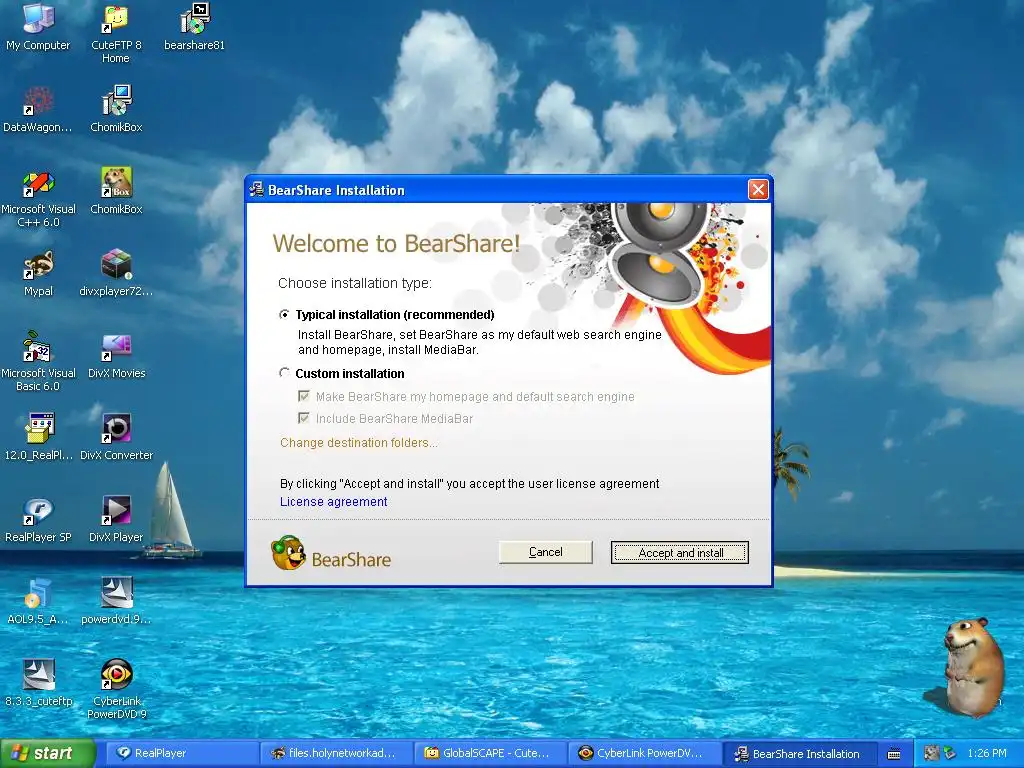Viewport: 1024px width, 768px height.
Task: Switch to RealPlayer in the taskbar
Action: pyautogui.click(x=182, y=753)
